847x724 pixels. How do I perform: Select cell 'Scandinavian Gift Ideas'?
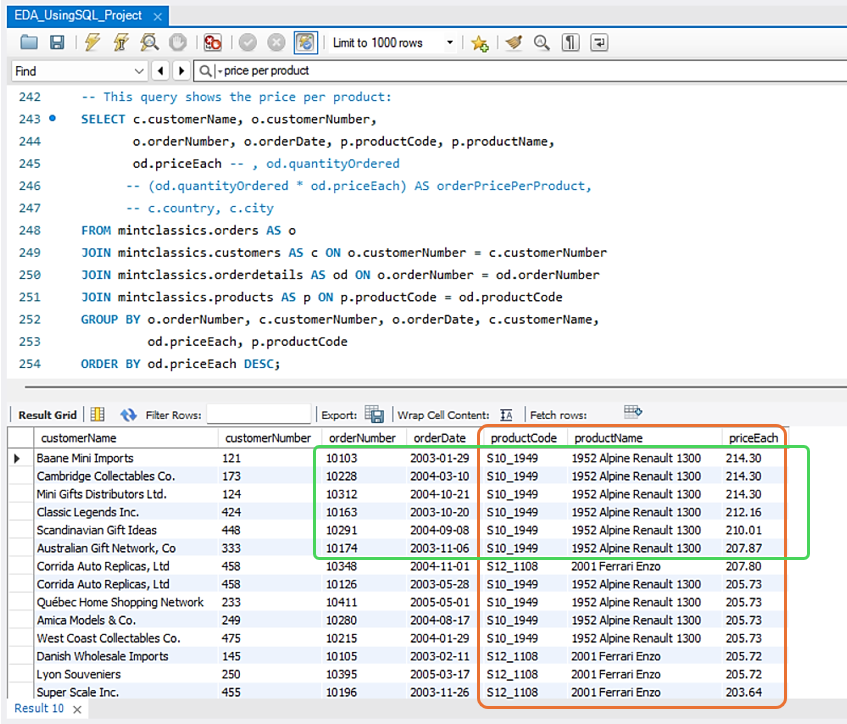tap(126, 530)
